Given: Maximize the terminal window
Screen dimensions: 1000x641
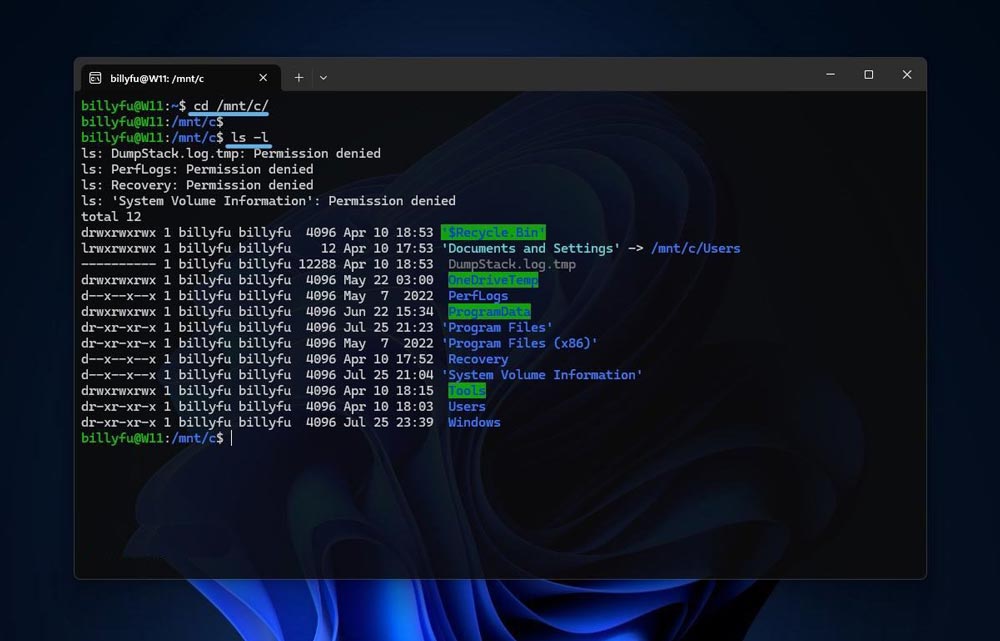Looking at the screenshot, I should (x=868, y=75).
